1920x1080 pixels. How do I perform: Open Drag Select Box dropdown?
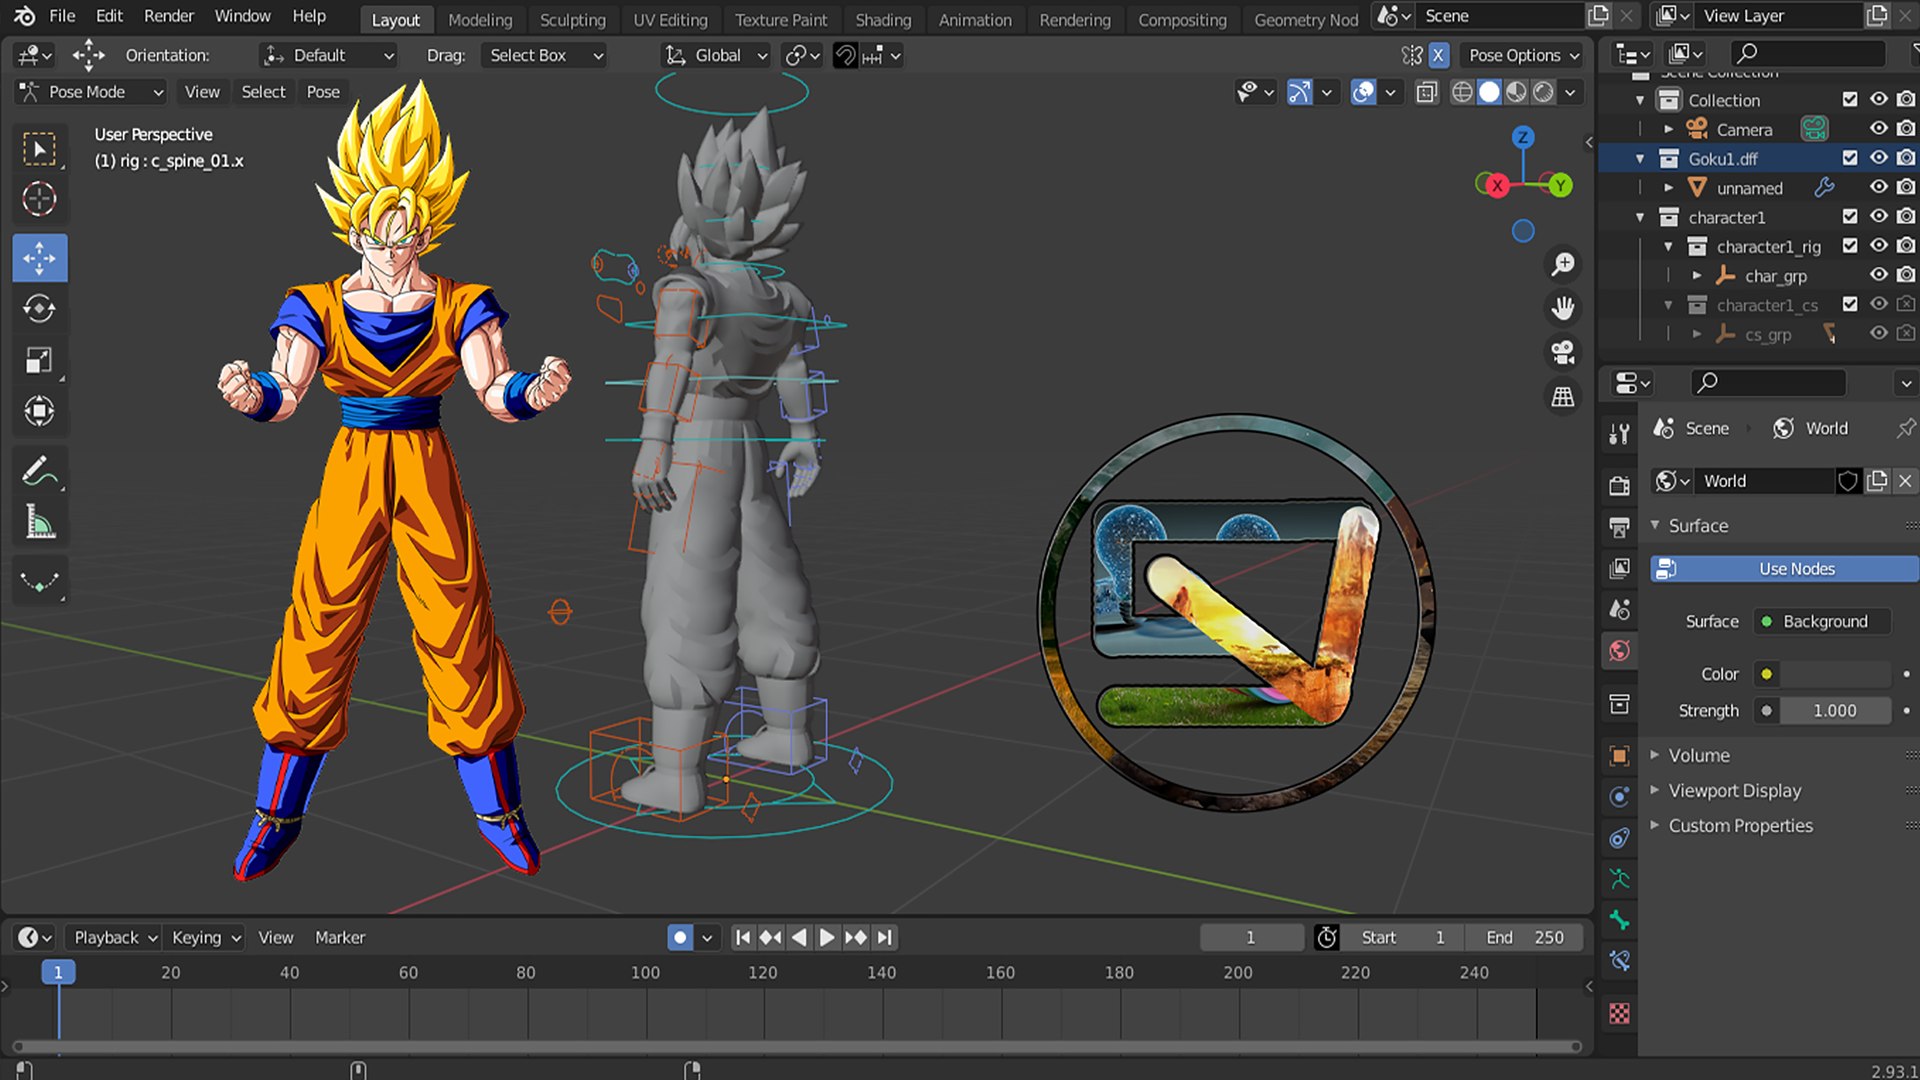(x=544, y=56)
